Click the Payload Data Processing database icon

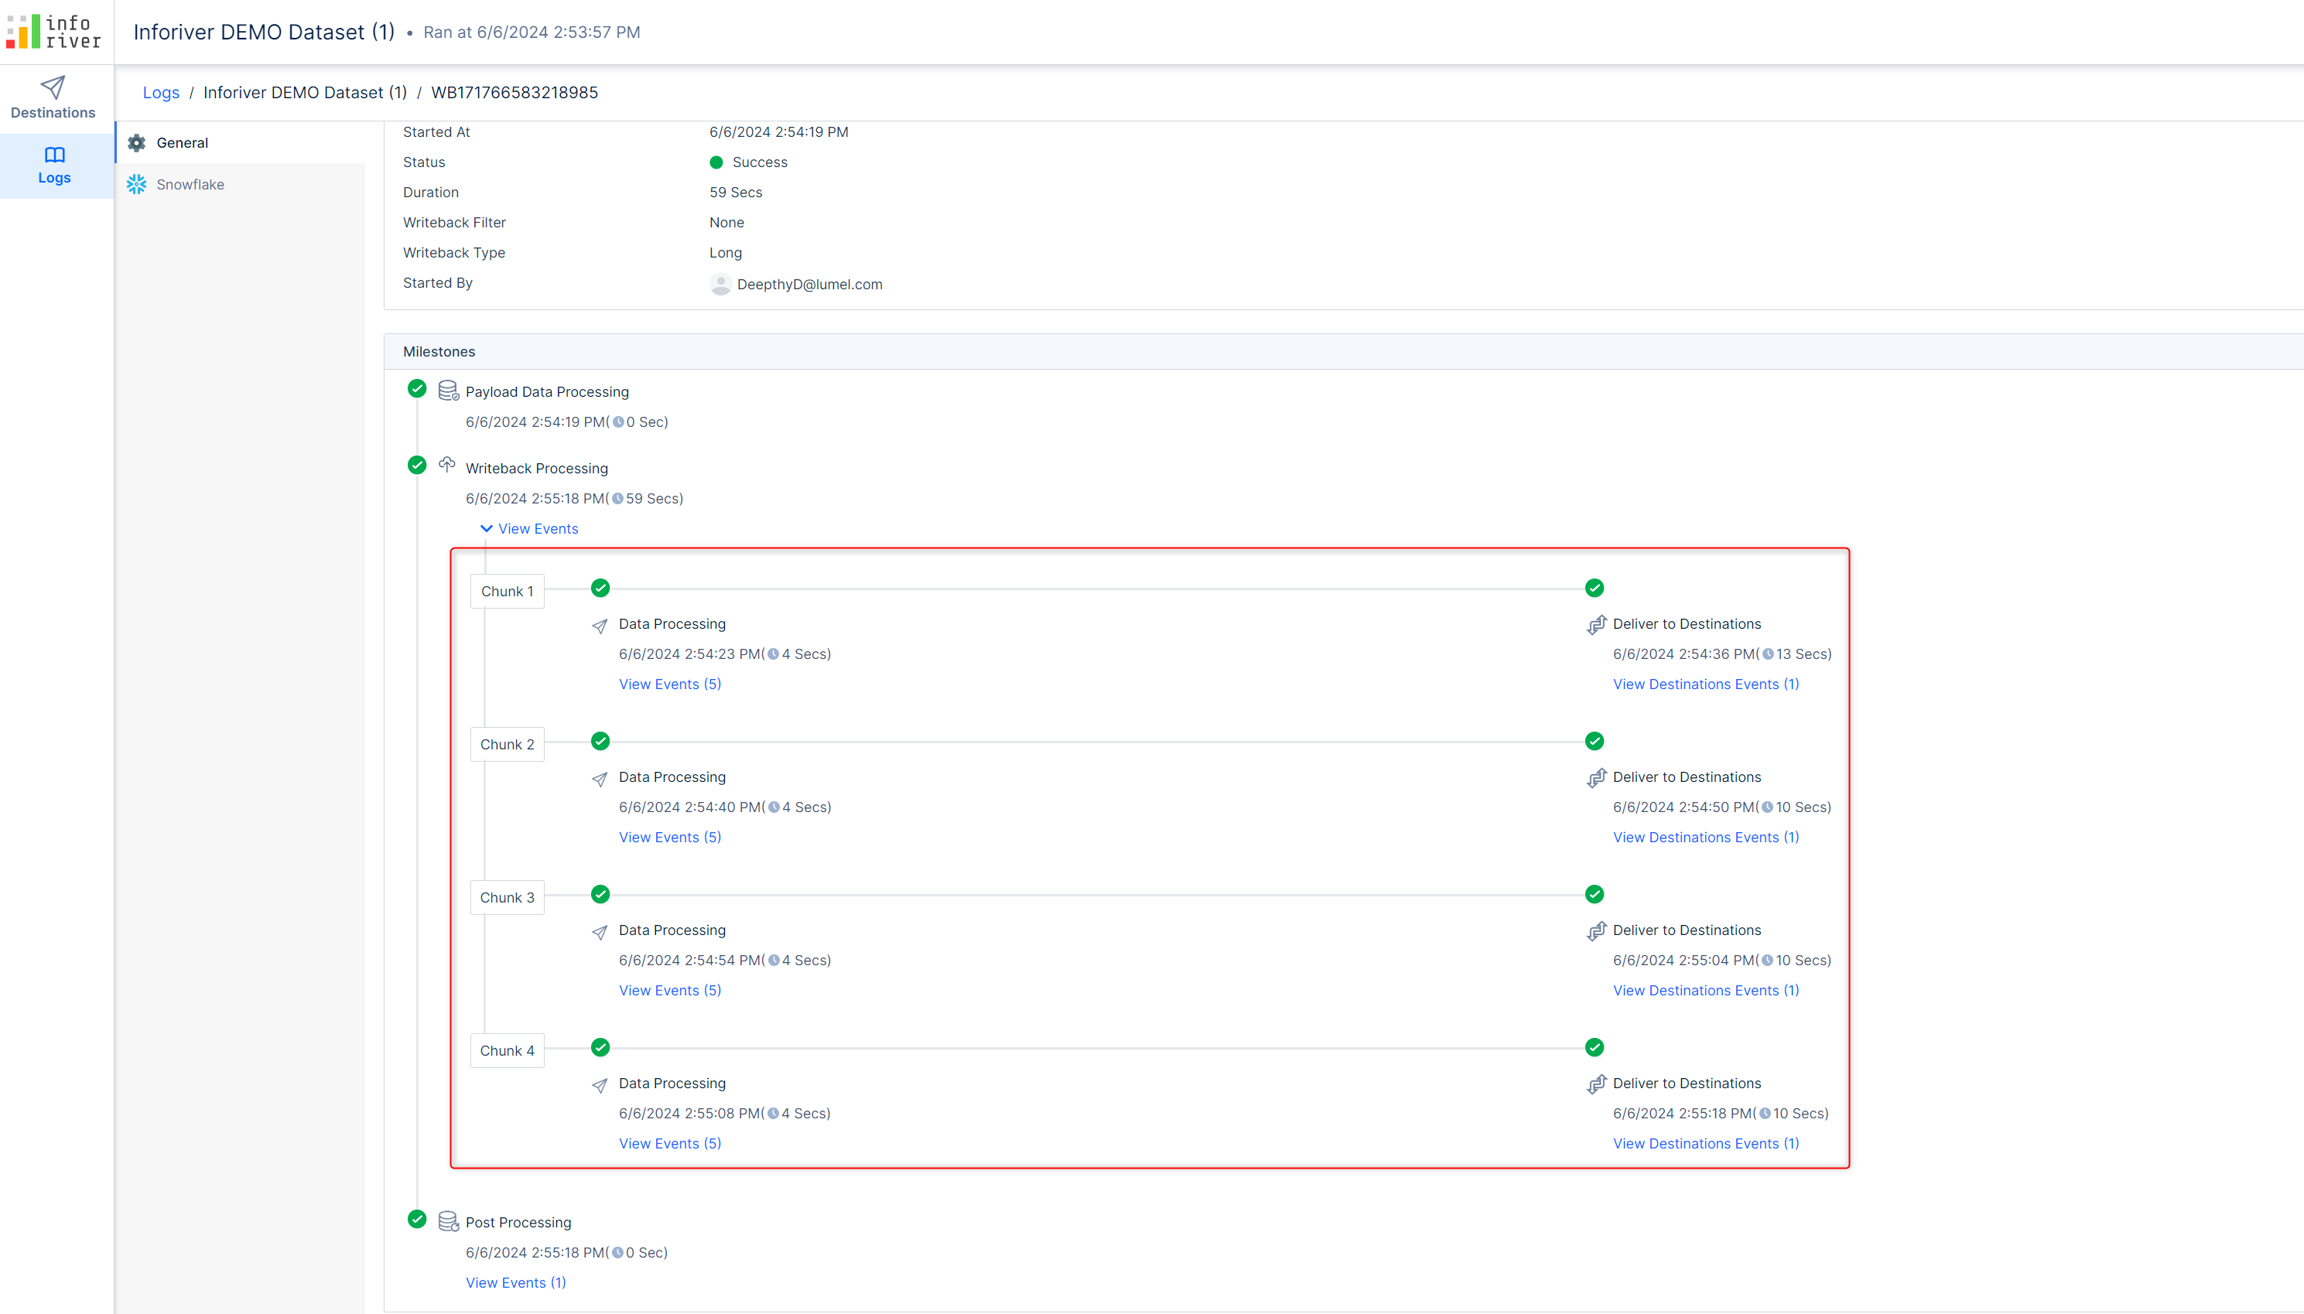tap(448, 391)
